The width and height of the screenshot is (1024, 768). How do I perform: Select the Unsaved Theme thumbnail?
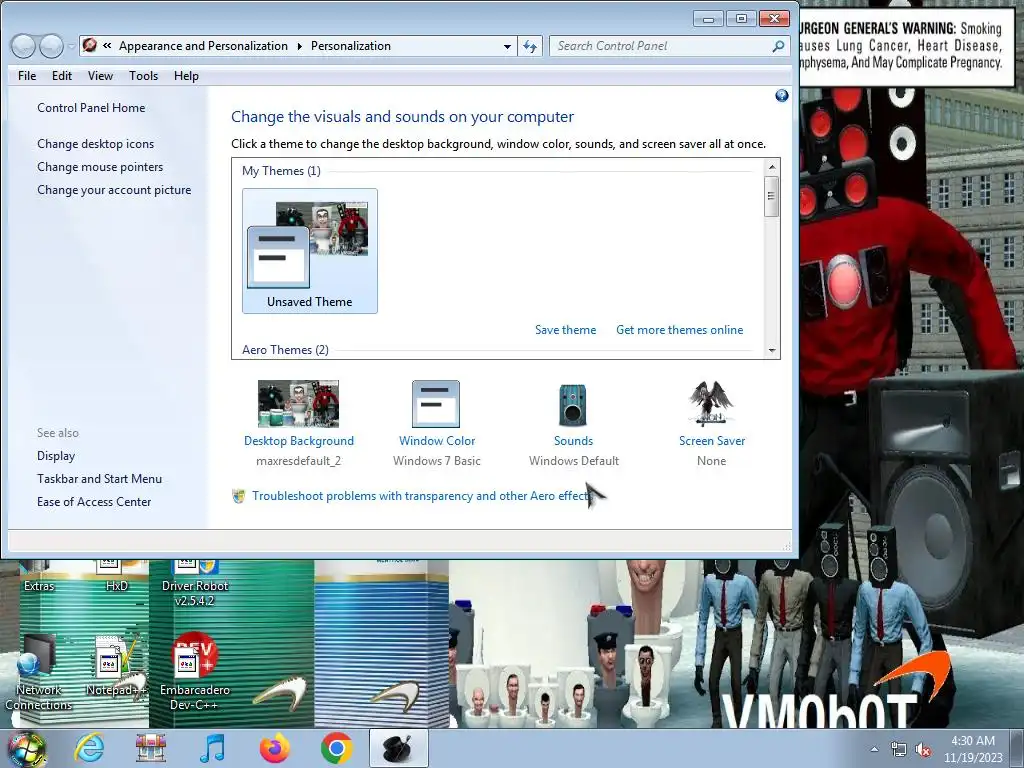point(310,251)
